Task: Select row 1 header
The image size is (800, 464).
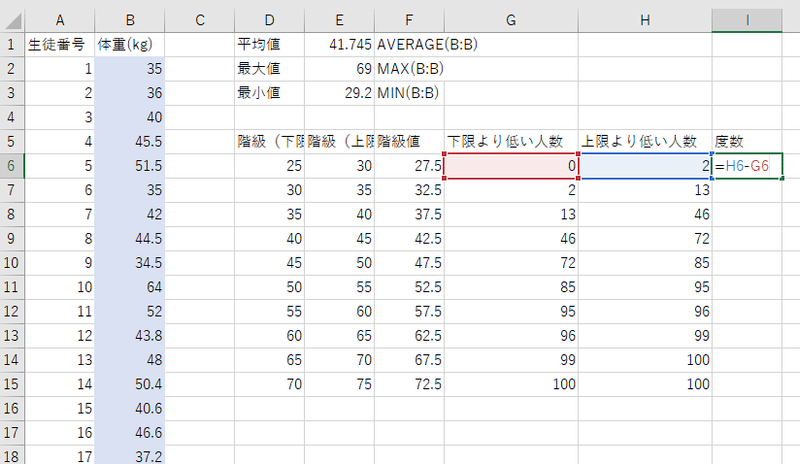Action: (12, 44)
